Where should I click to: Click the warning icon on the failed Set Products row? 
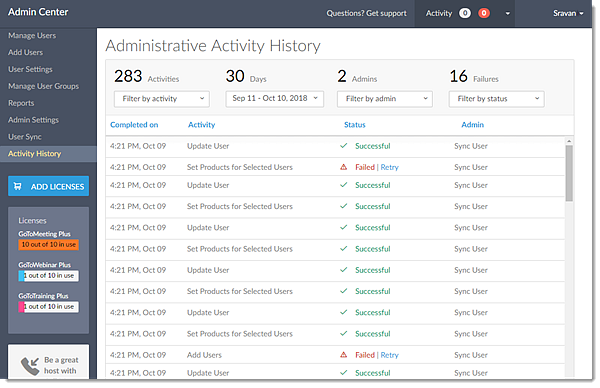[x=344, y=167]
